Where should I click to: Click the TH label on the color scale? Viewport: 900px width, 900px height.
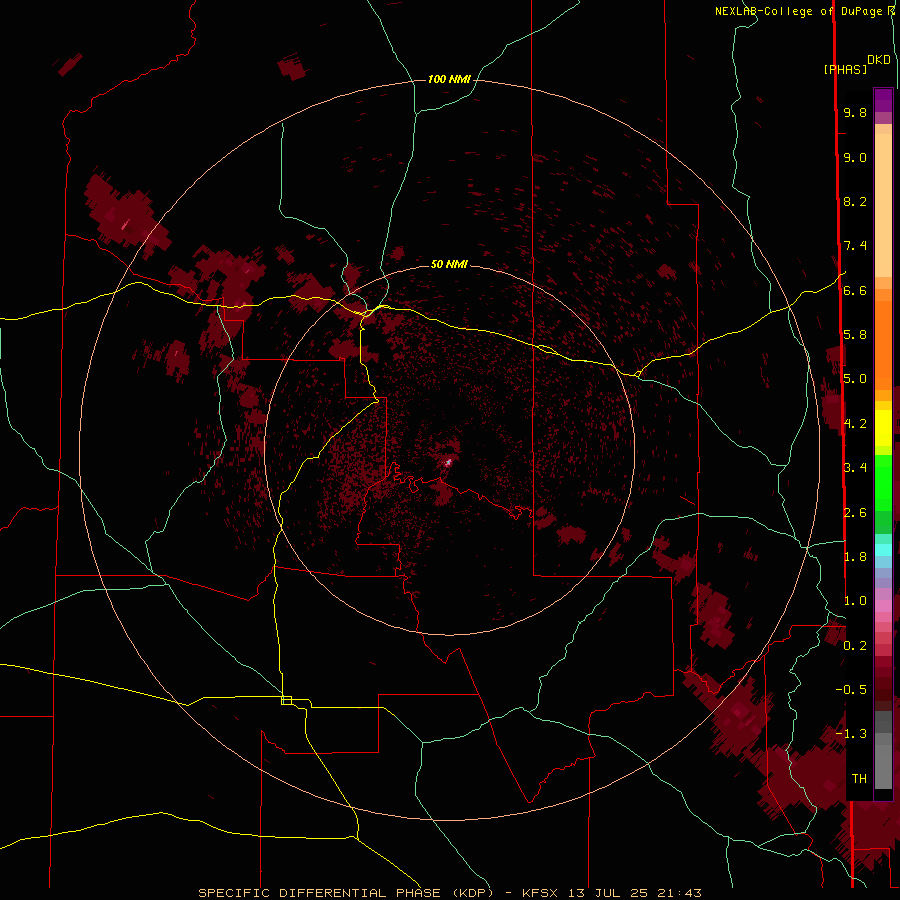(x=859, y=779)
